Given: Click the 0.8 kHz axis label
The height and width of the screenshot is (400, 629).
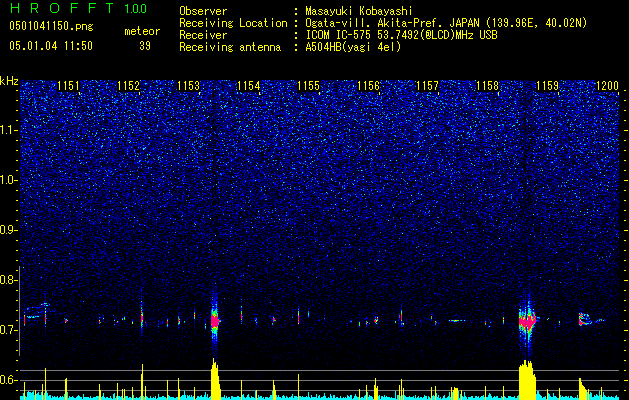Looking at the screenshot, I should (8, 280).
